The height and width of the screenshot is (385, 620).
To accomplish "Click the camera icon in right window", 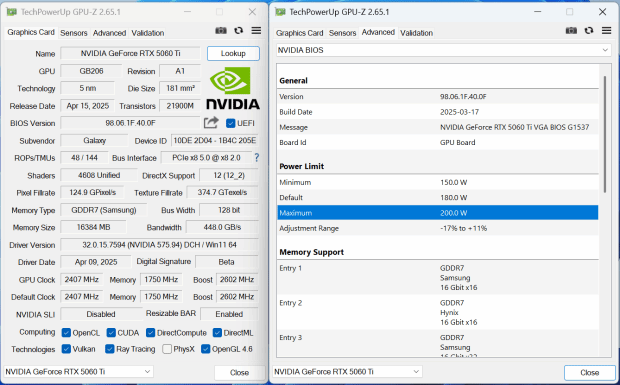I will (571, 30).
